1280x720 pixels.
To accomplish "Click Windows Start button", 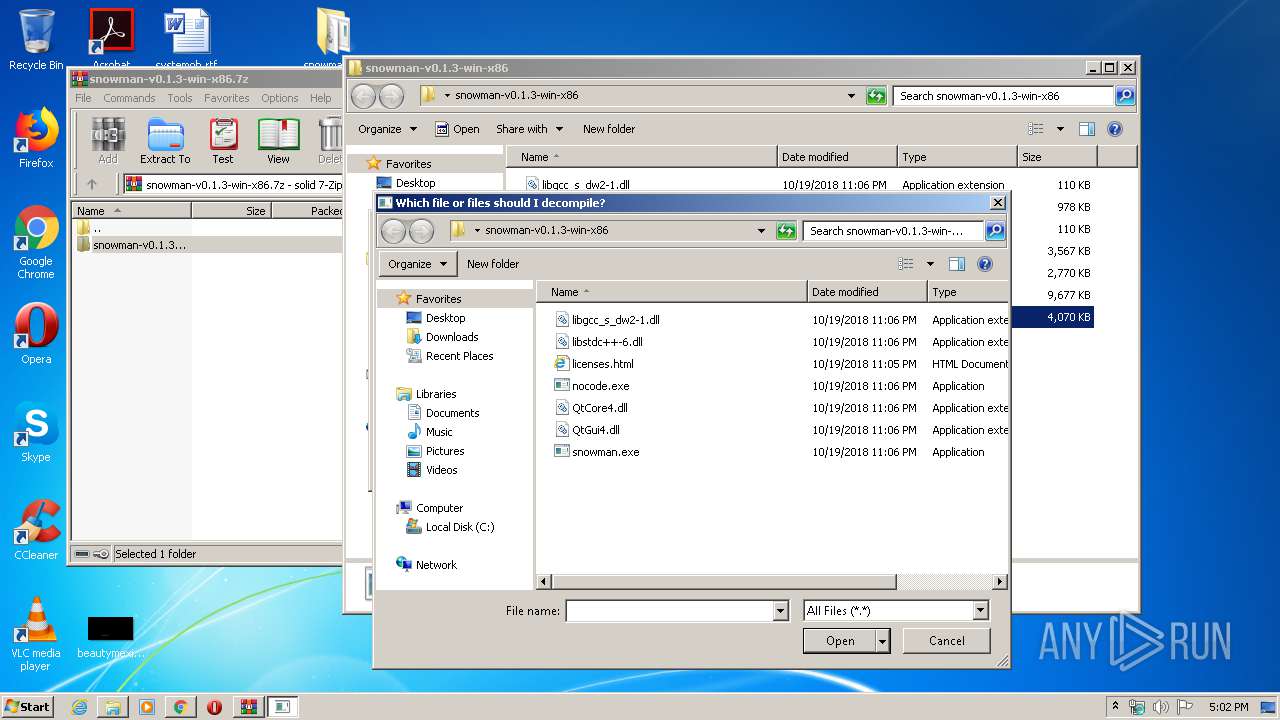I will [28, 706].
